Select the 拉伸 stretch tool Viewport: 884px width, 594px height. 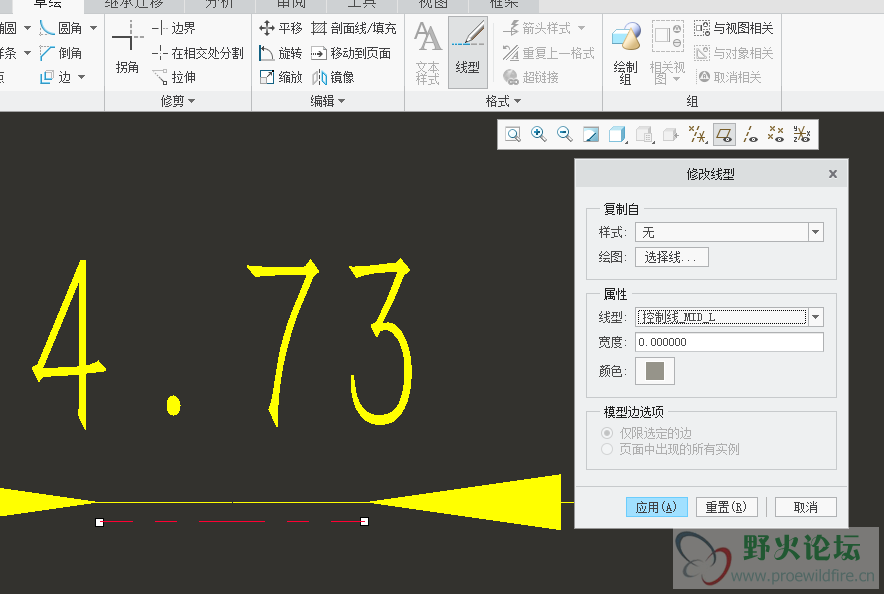[174, 77]
